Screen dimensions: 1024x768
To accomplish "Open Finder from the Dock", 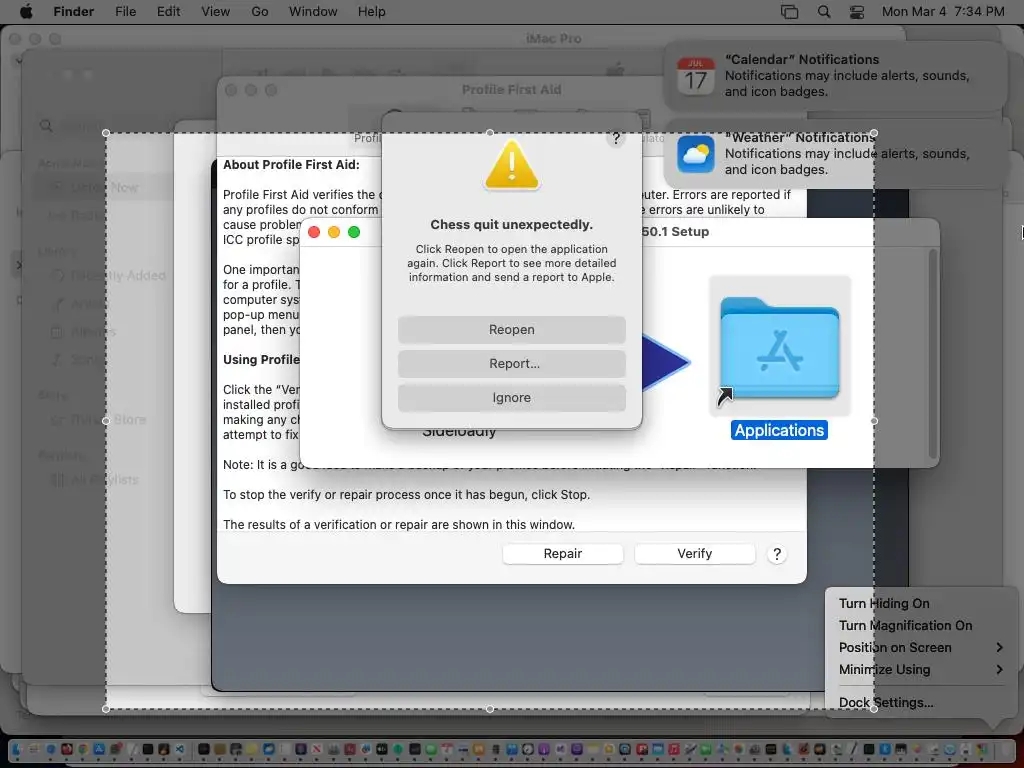I will [17, 749].
